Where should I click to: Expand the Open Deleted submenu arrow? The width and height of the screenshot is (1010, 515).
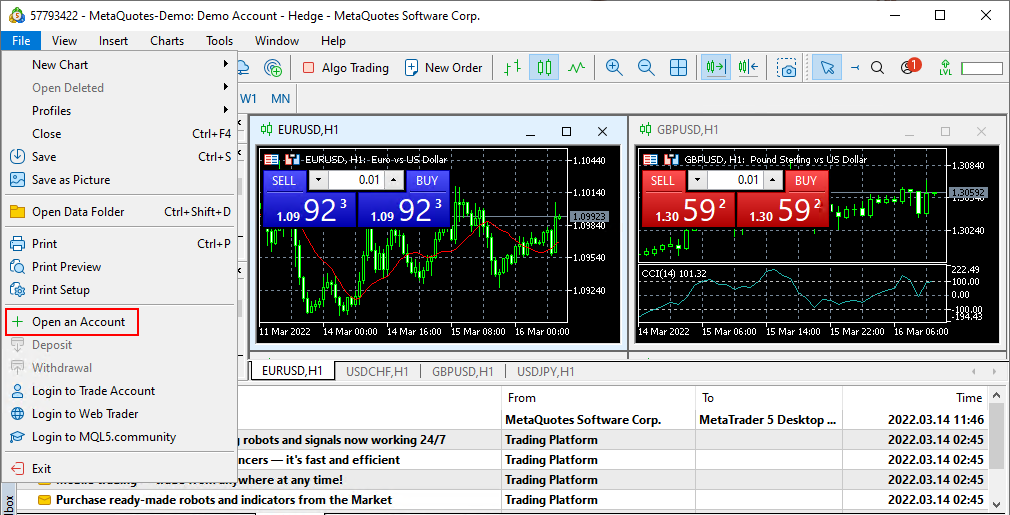[x=226, y=87]
